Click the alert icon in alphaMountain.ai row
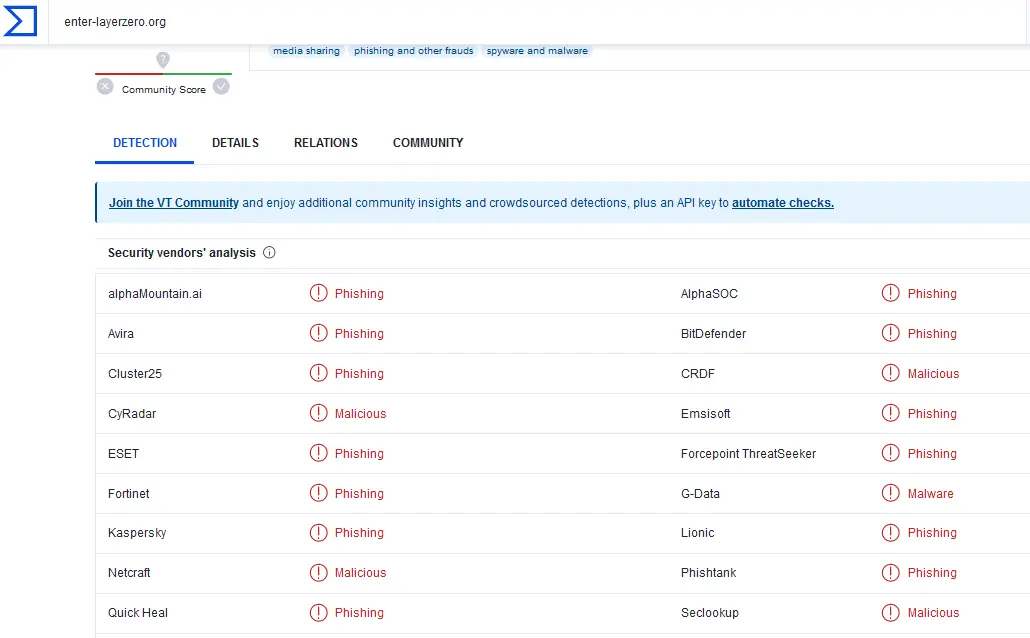Image resolution: width=1030 pixels, height=638 pixels. click(x=319, y=293)
